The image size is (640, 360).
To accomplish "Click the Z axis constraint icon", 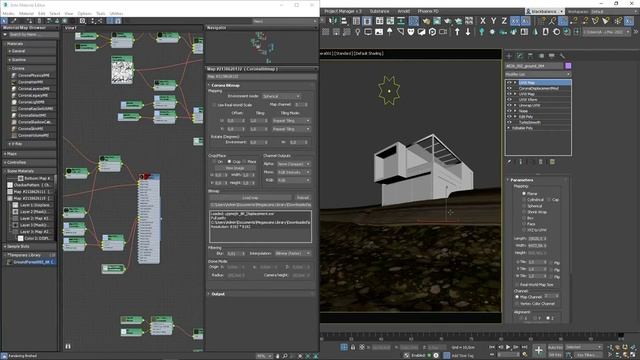I will point(504,20).
